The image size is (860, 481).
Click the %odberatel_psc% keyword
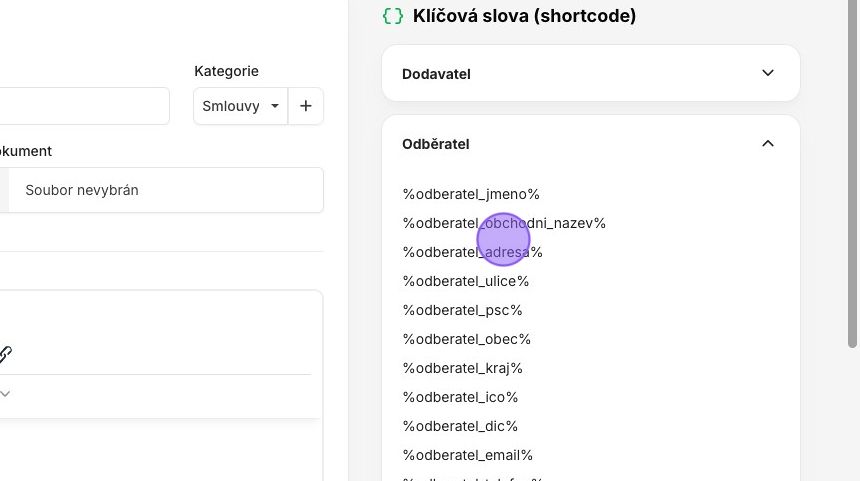[x=462, y=310]
